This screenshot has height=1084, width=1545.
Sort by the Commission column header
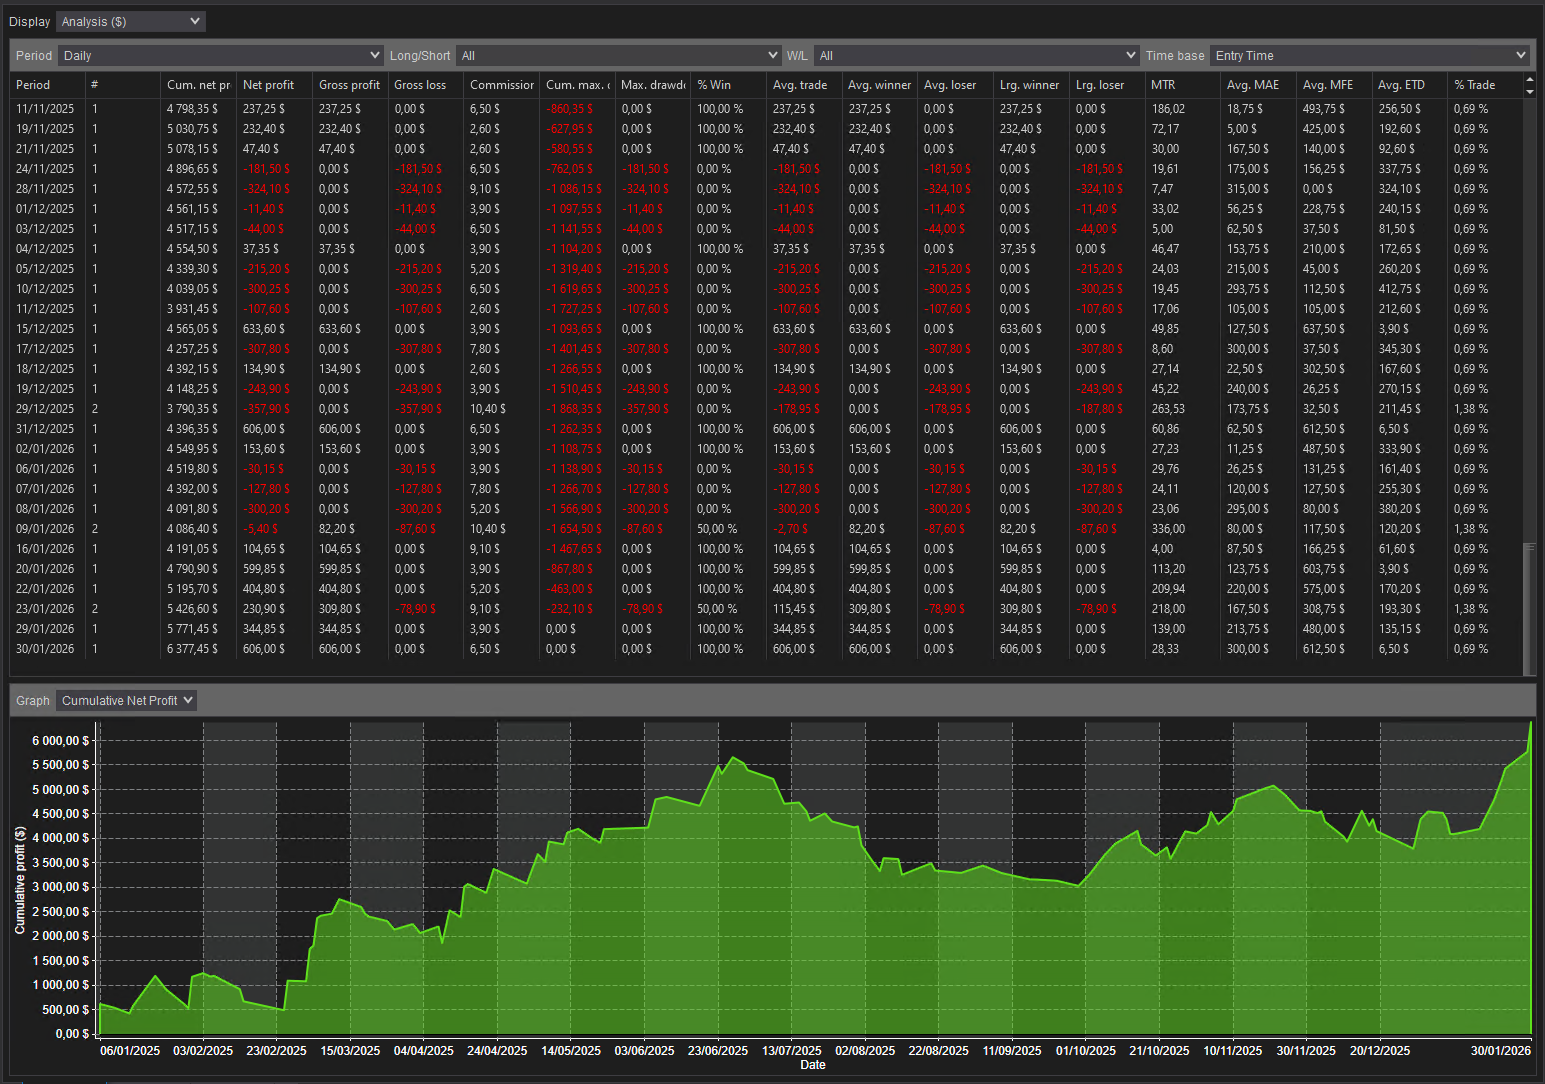[500, 85]
